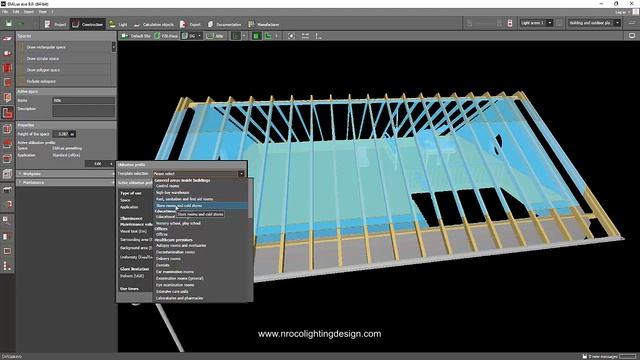Switch to the Light mode tab
The height and width of the screenshot is (360, 640).
click(118, 24)
